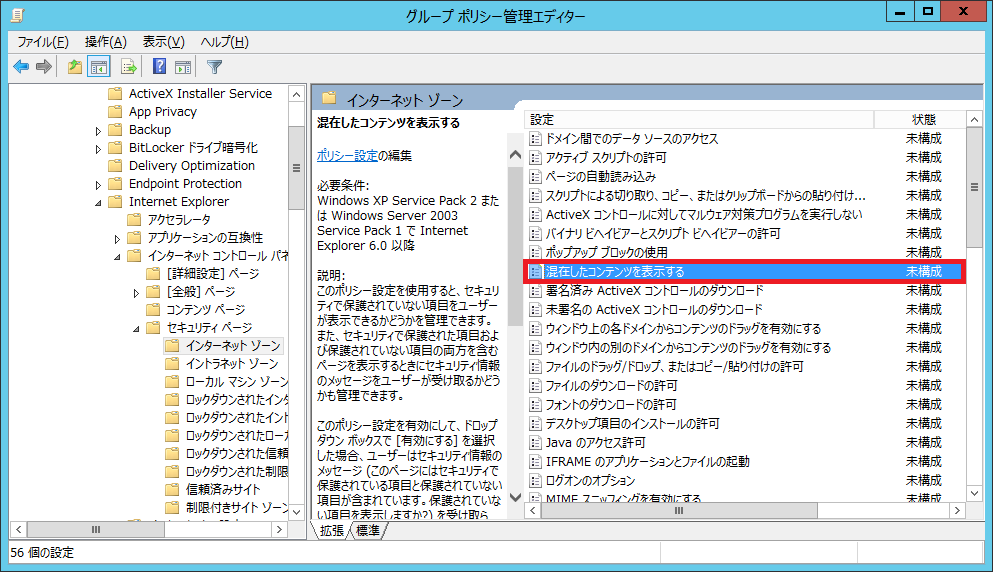Click the Filter funnel icon
This screenshot has height=572, width=993.
click(215, 67)
